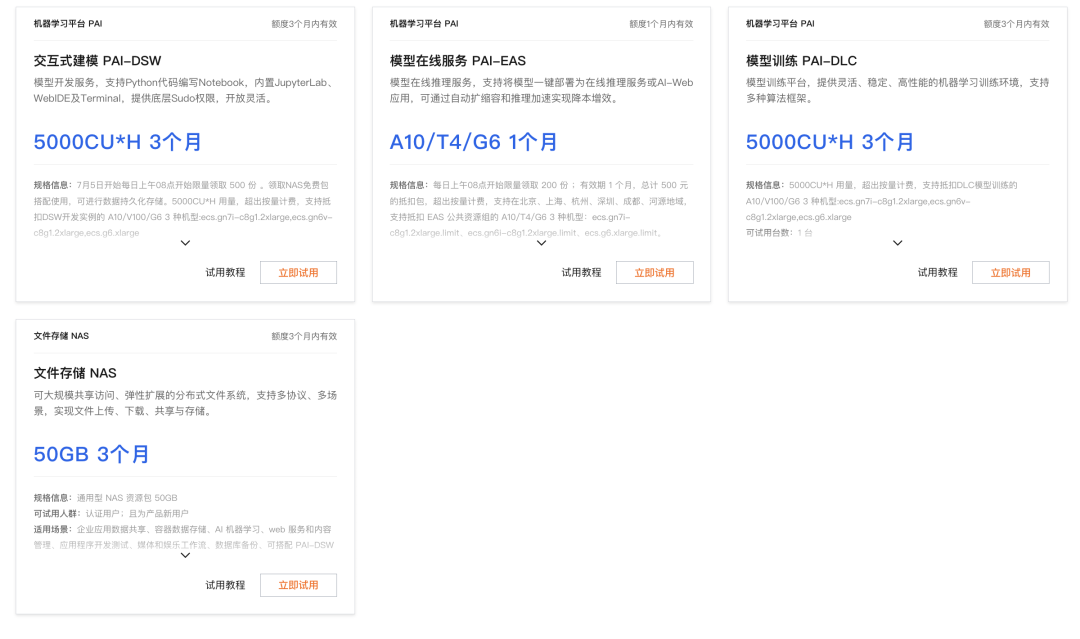Open 试用教程 for PAI-EAS
The height and width of the screenshot is (639, 1080).
click(581, 273)
